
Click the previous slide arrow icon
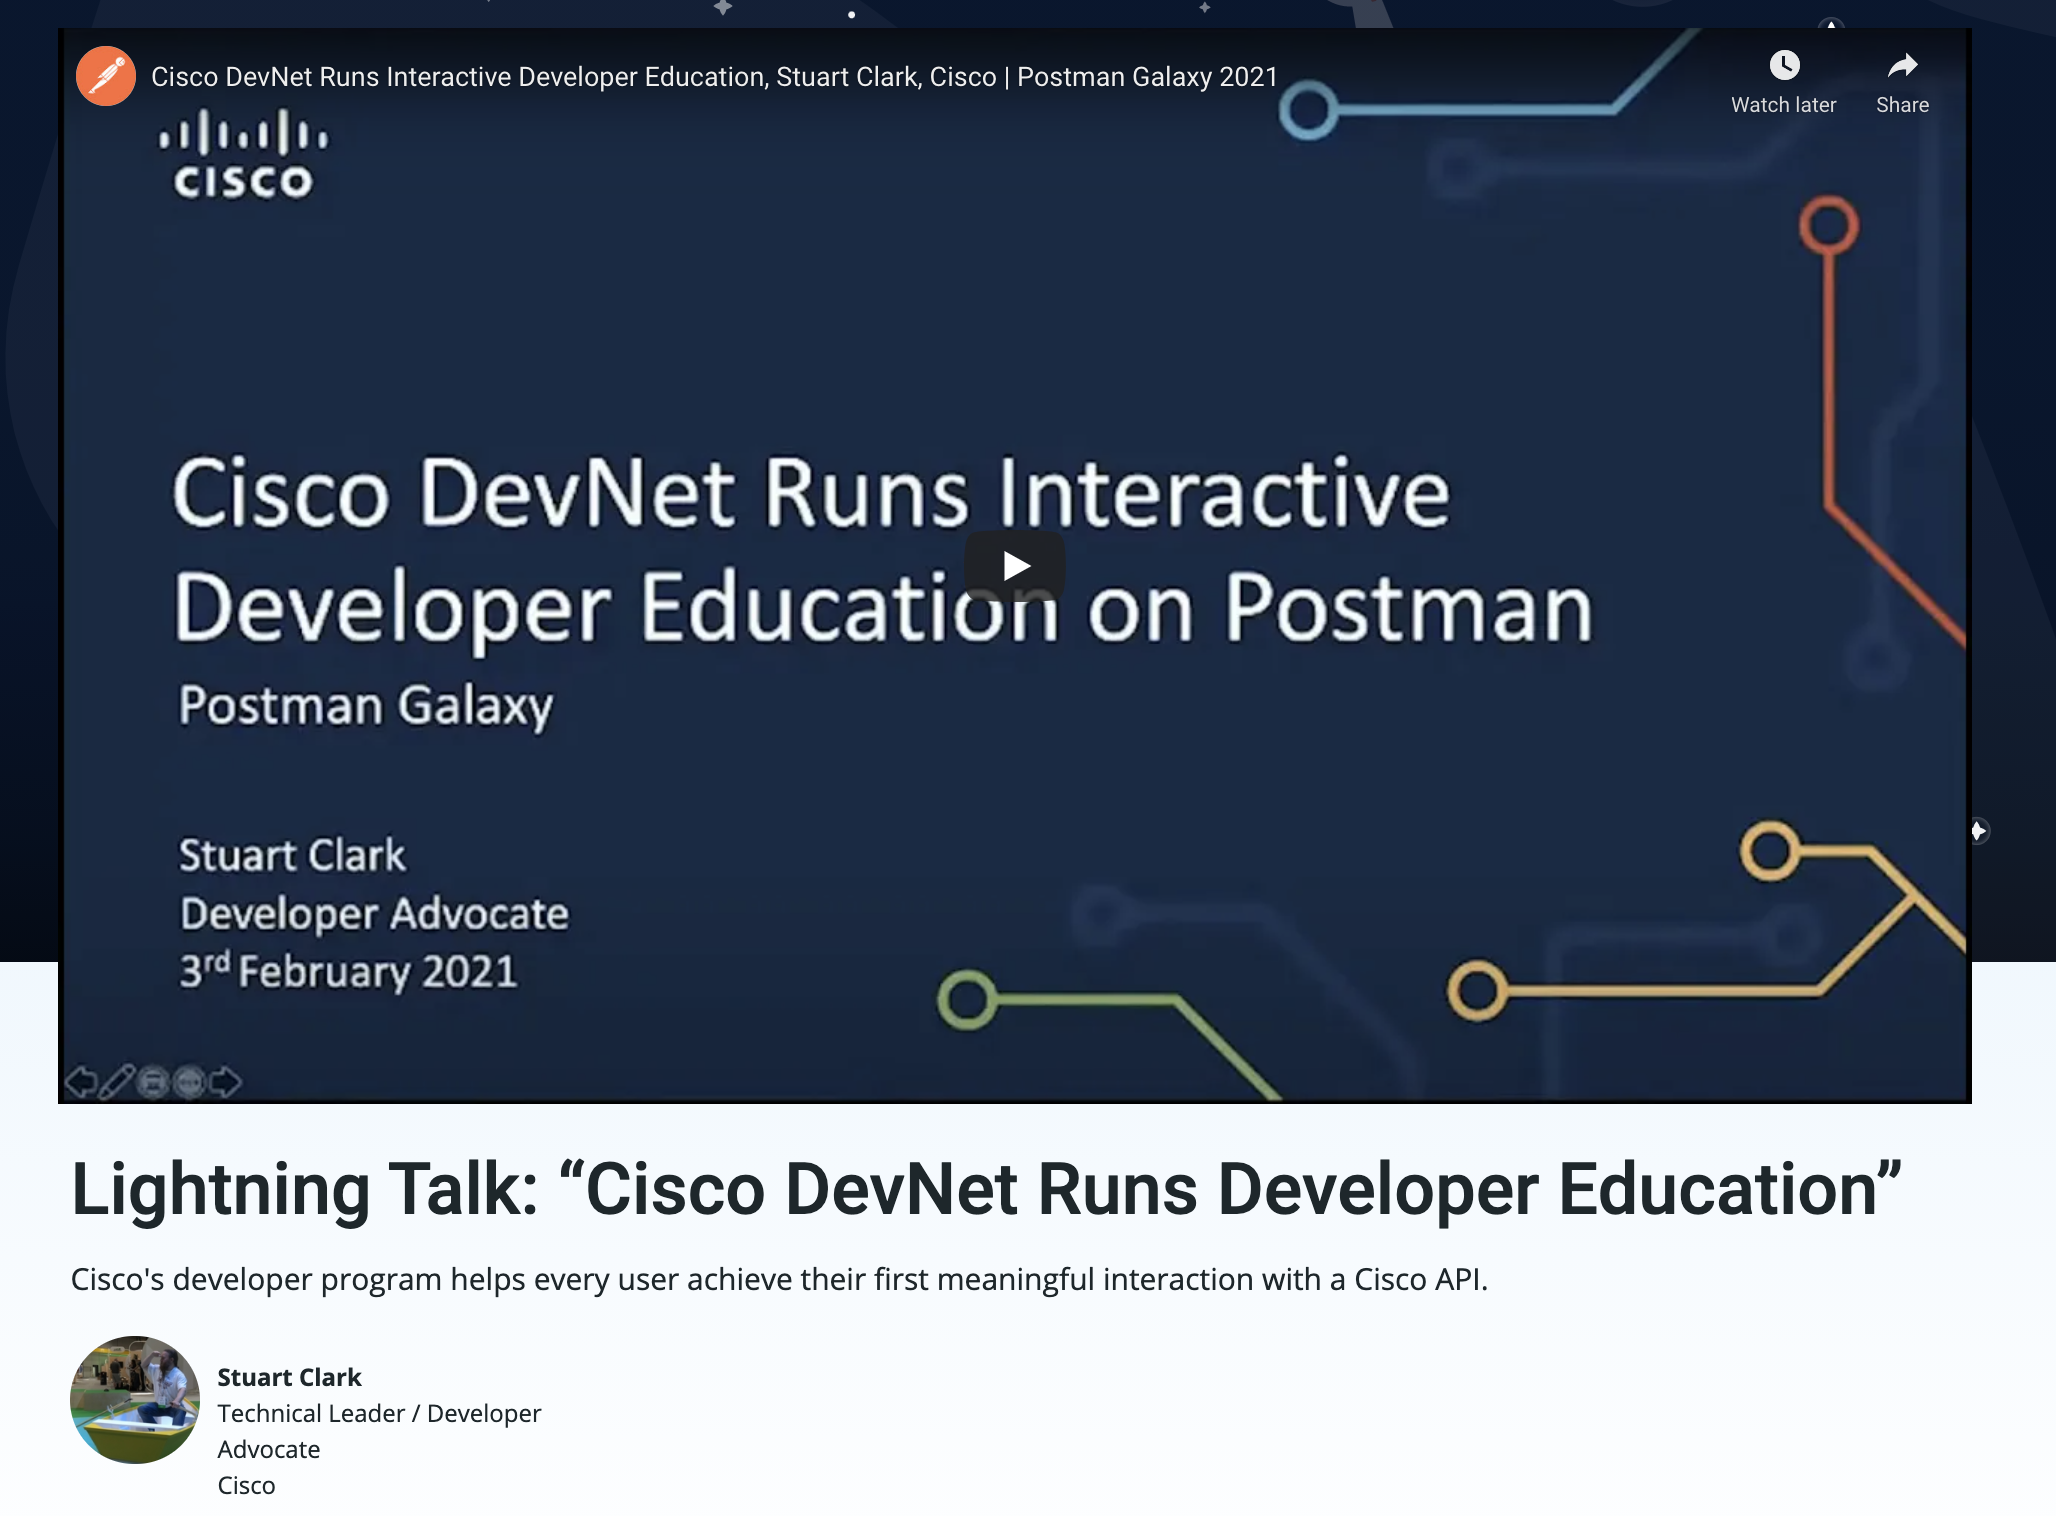point(80,1082)
